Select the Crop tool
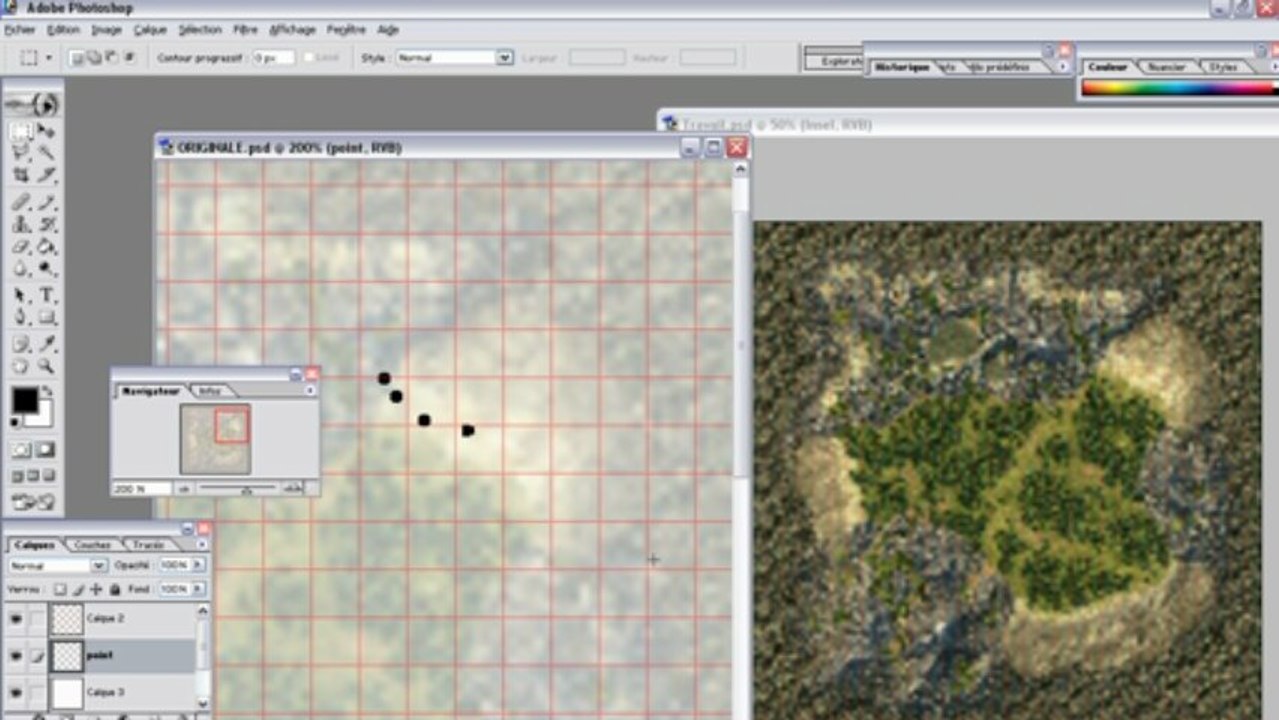 (21, 174)
